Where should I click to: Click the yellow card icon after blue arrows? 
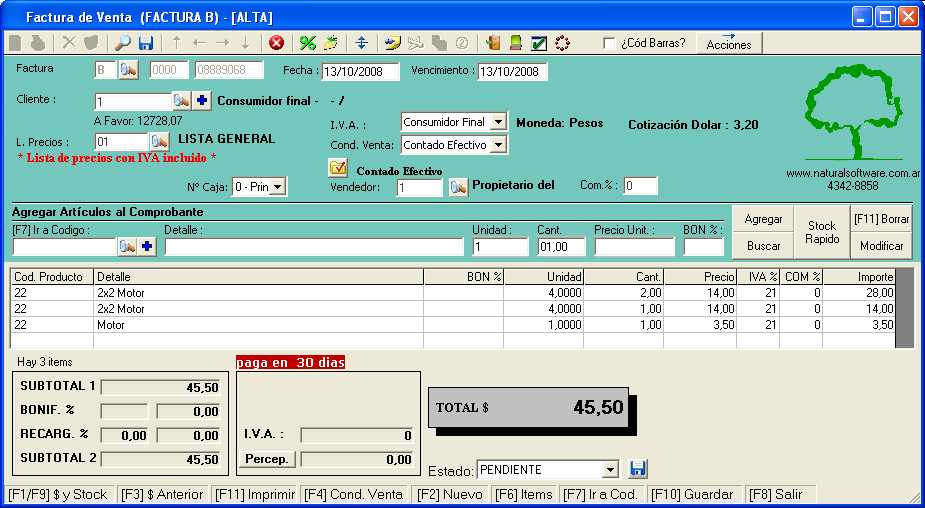point(392,42)
